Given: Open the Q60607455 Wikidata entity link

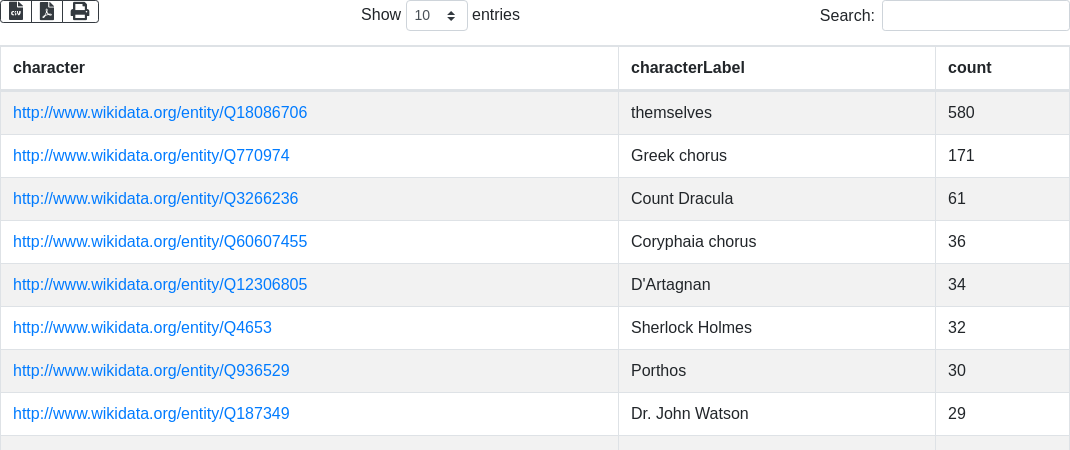Looking at the screenshot, I should click(160, 242).
